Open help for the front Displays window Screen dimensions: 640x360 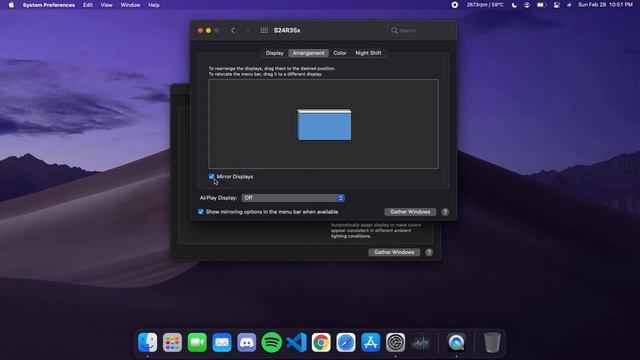445,212
